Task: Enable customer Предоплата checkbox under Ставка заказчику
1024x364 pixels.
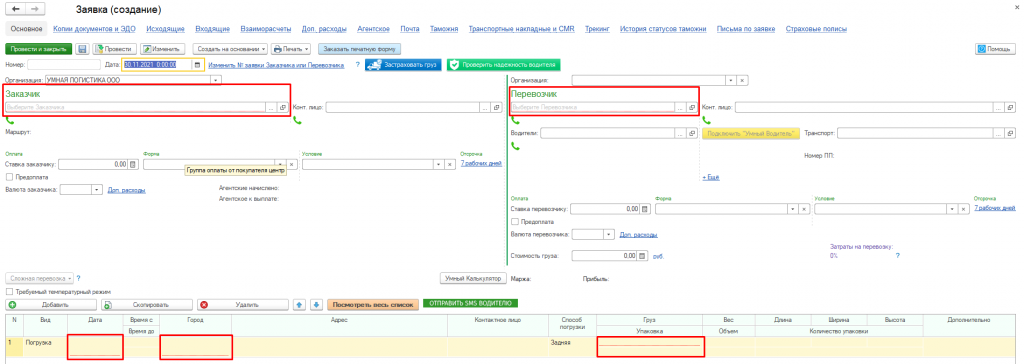Action: click(x=9, y=177)
